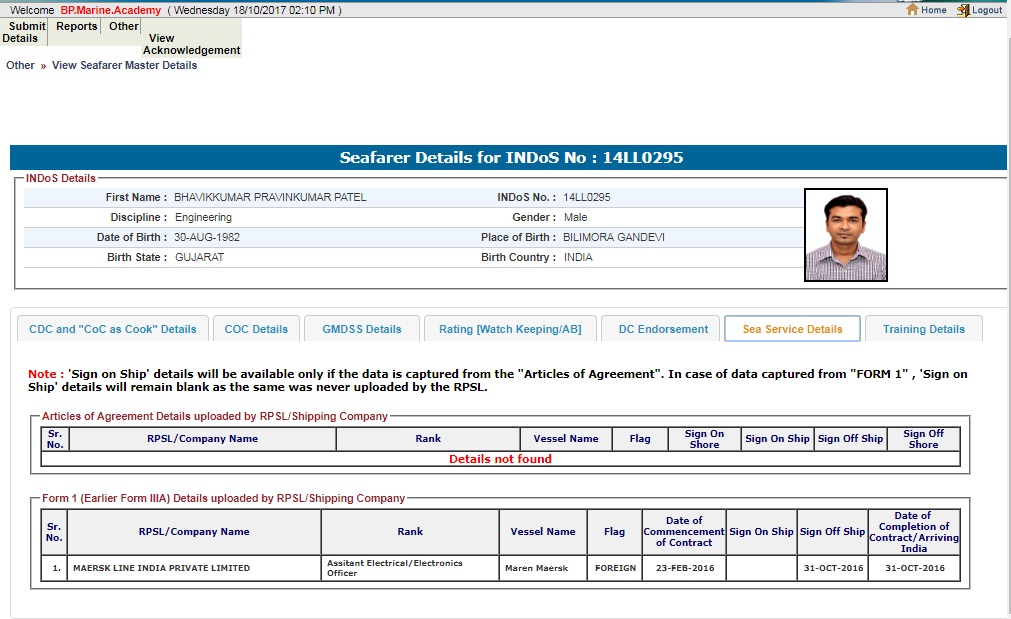1011x619 pixels.
Task: Open the Other menu
Action: click(124, 27)
